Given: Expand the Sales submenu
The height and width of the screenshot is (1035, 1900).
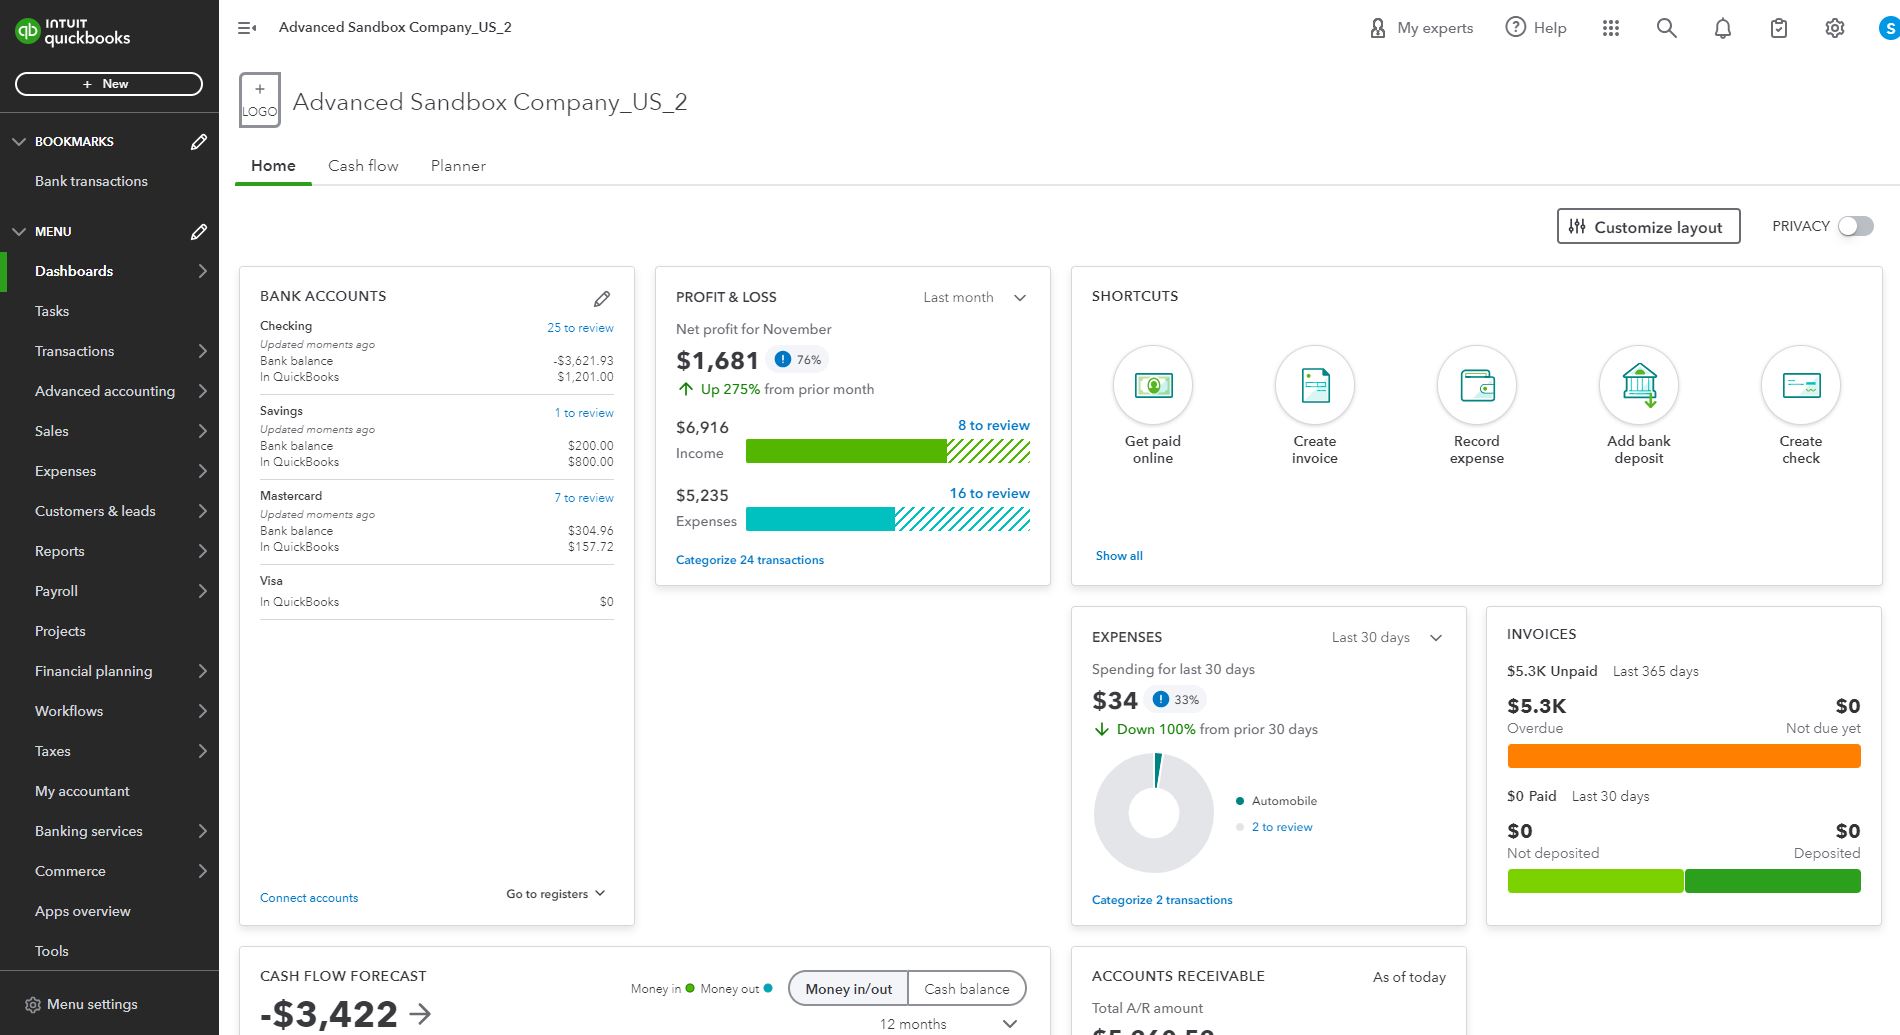Looking at the screenshot, I should click(x=203, y=431).
